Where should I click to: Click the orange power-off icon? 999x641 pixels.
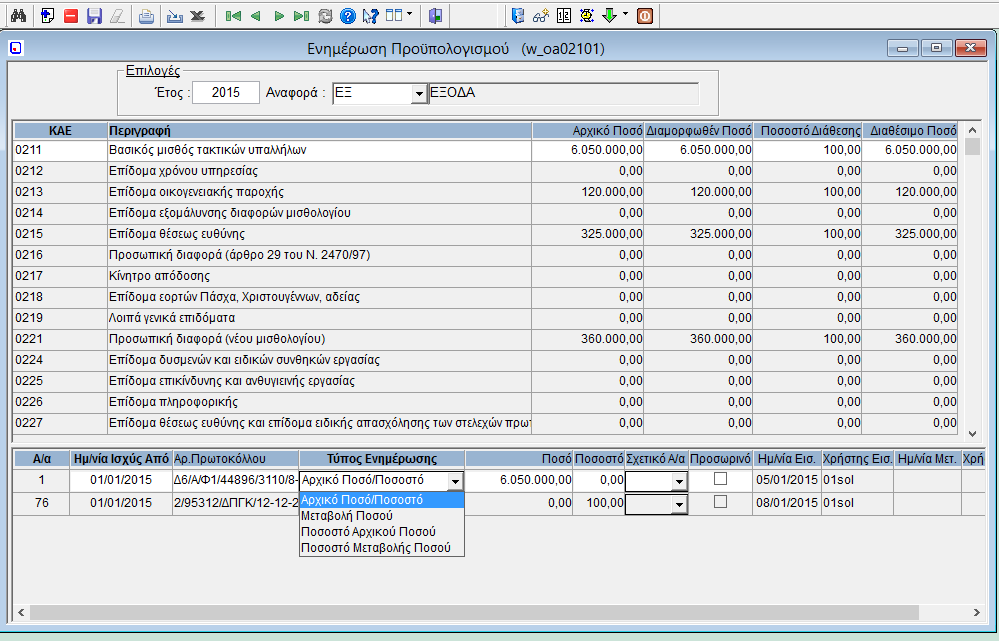click(x=645, y=16)
